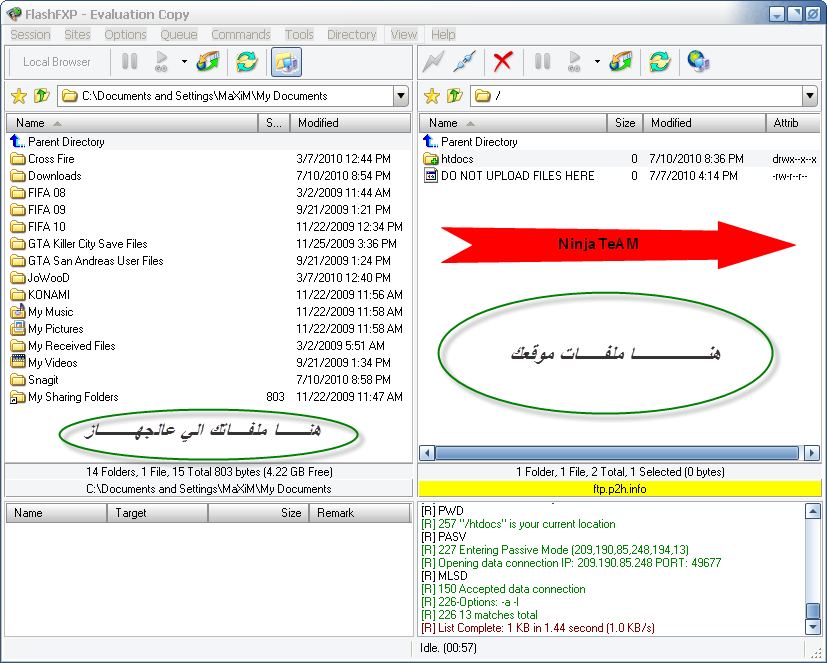Click the right pane favorites star icon
Viewport: 827px width, 663px height.
pyautogui.click(x=432, y=96)
